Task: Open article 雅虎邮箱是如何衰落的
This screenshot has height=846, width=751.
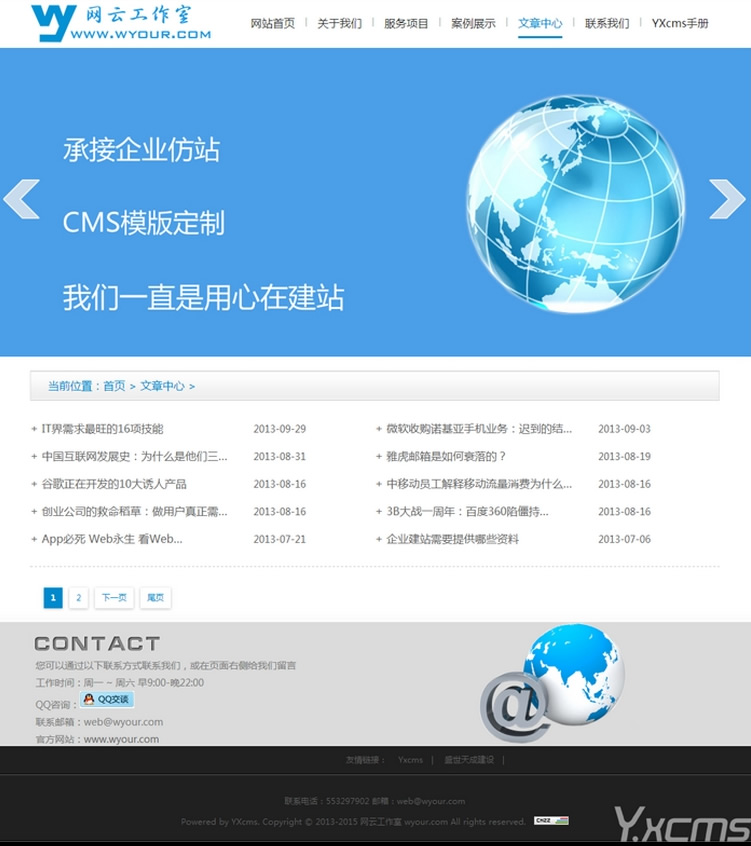Action: (446, 456)
